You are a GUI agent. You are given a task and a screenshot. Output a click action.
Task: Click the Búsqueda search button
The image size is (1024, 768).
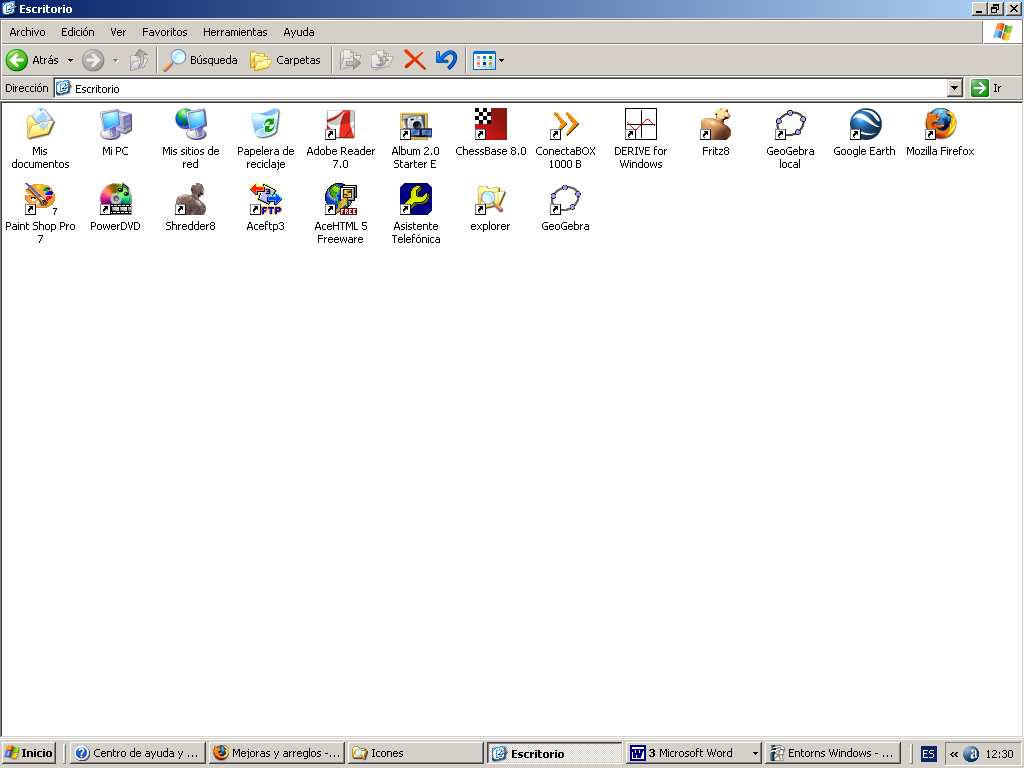200,60
